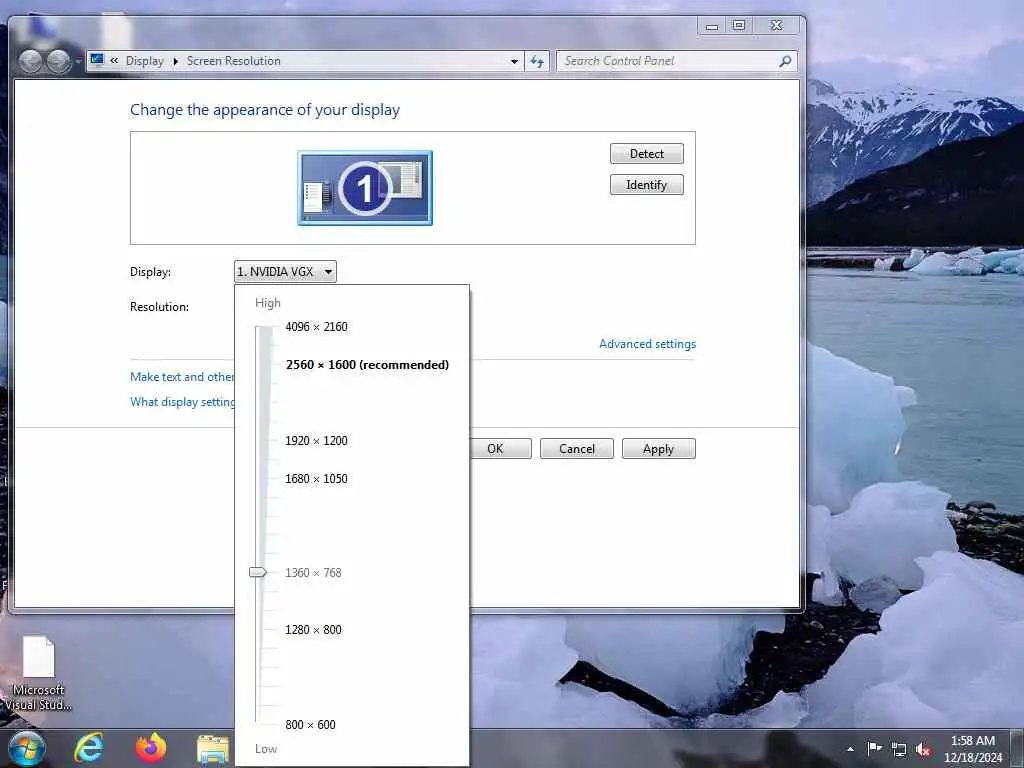Open the Display dropdown NVIDIA VGX
This screenshot has height=768, width=1024.
click(x=285, y=272)
